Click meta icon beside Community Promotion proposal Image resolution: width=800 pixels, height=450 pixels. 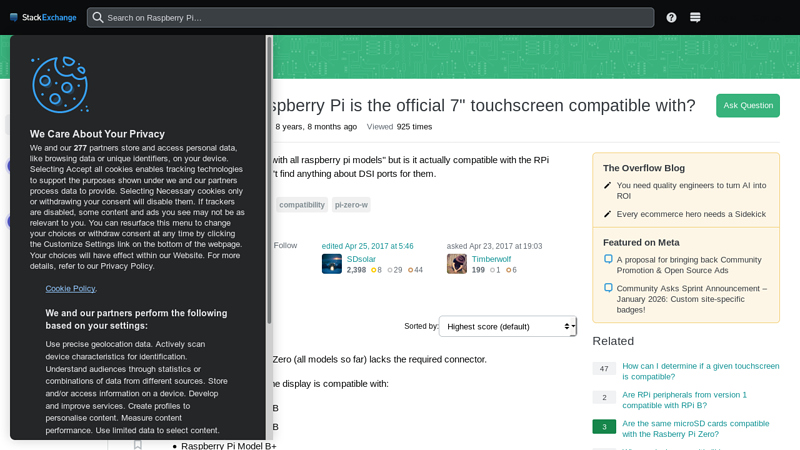click(x=608, y=259)
